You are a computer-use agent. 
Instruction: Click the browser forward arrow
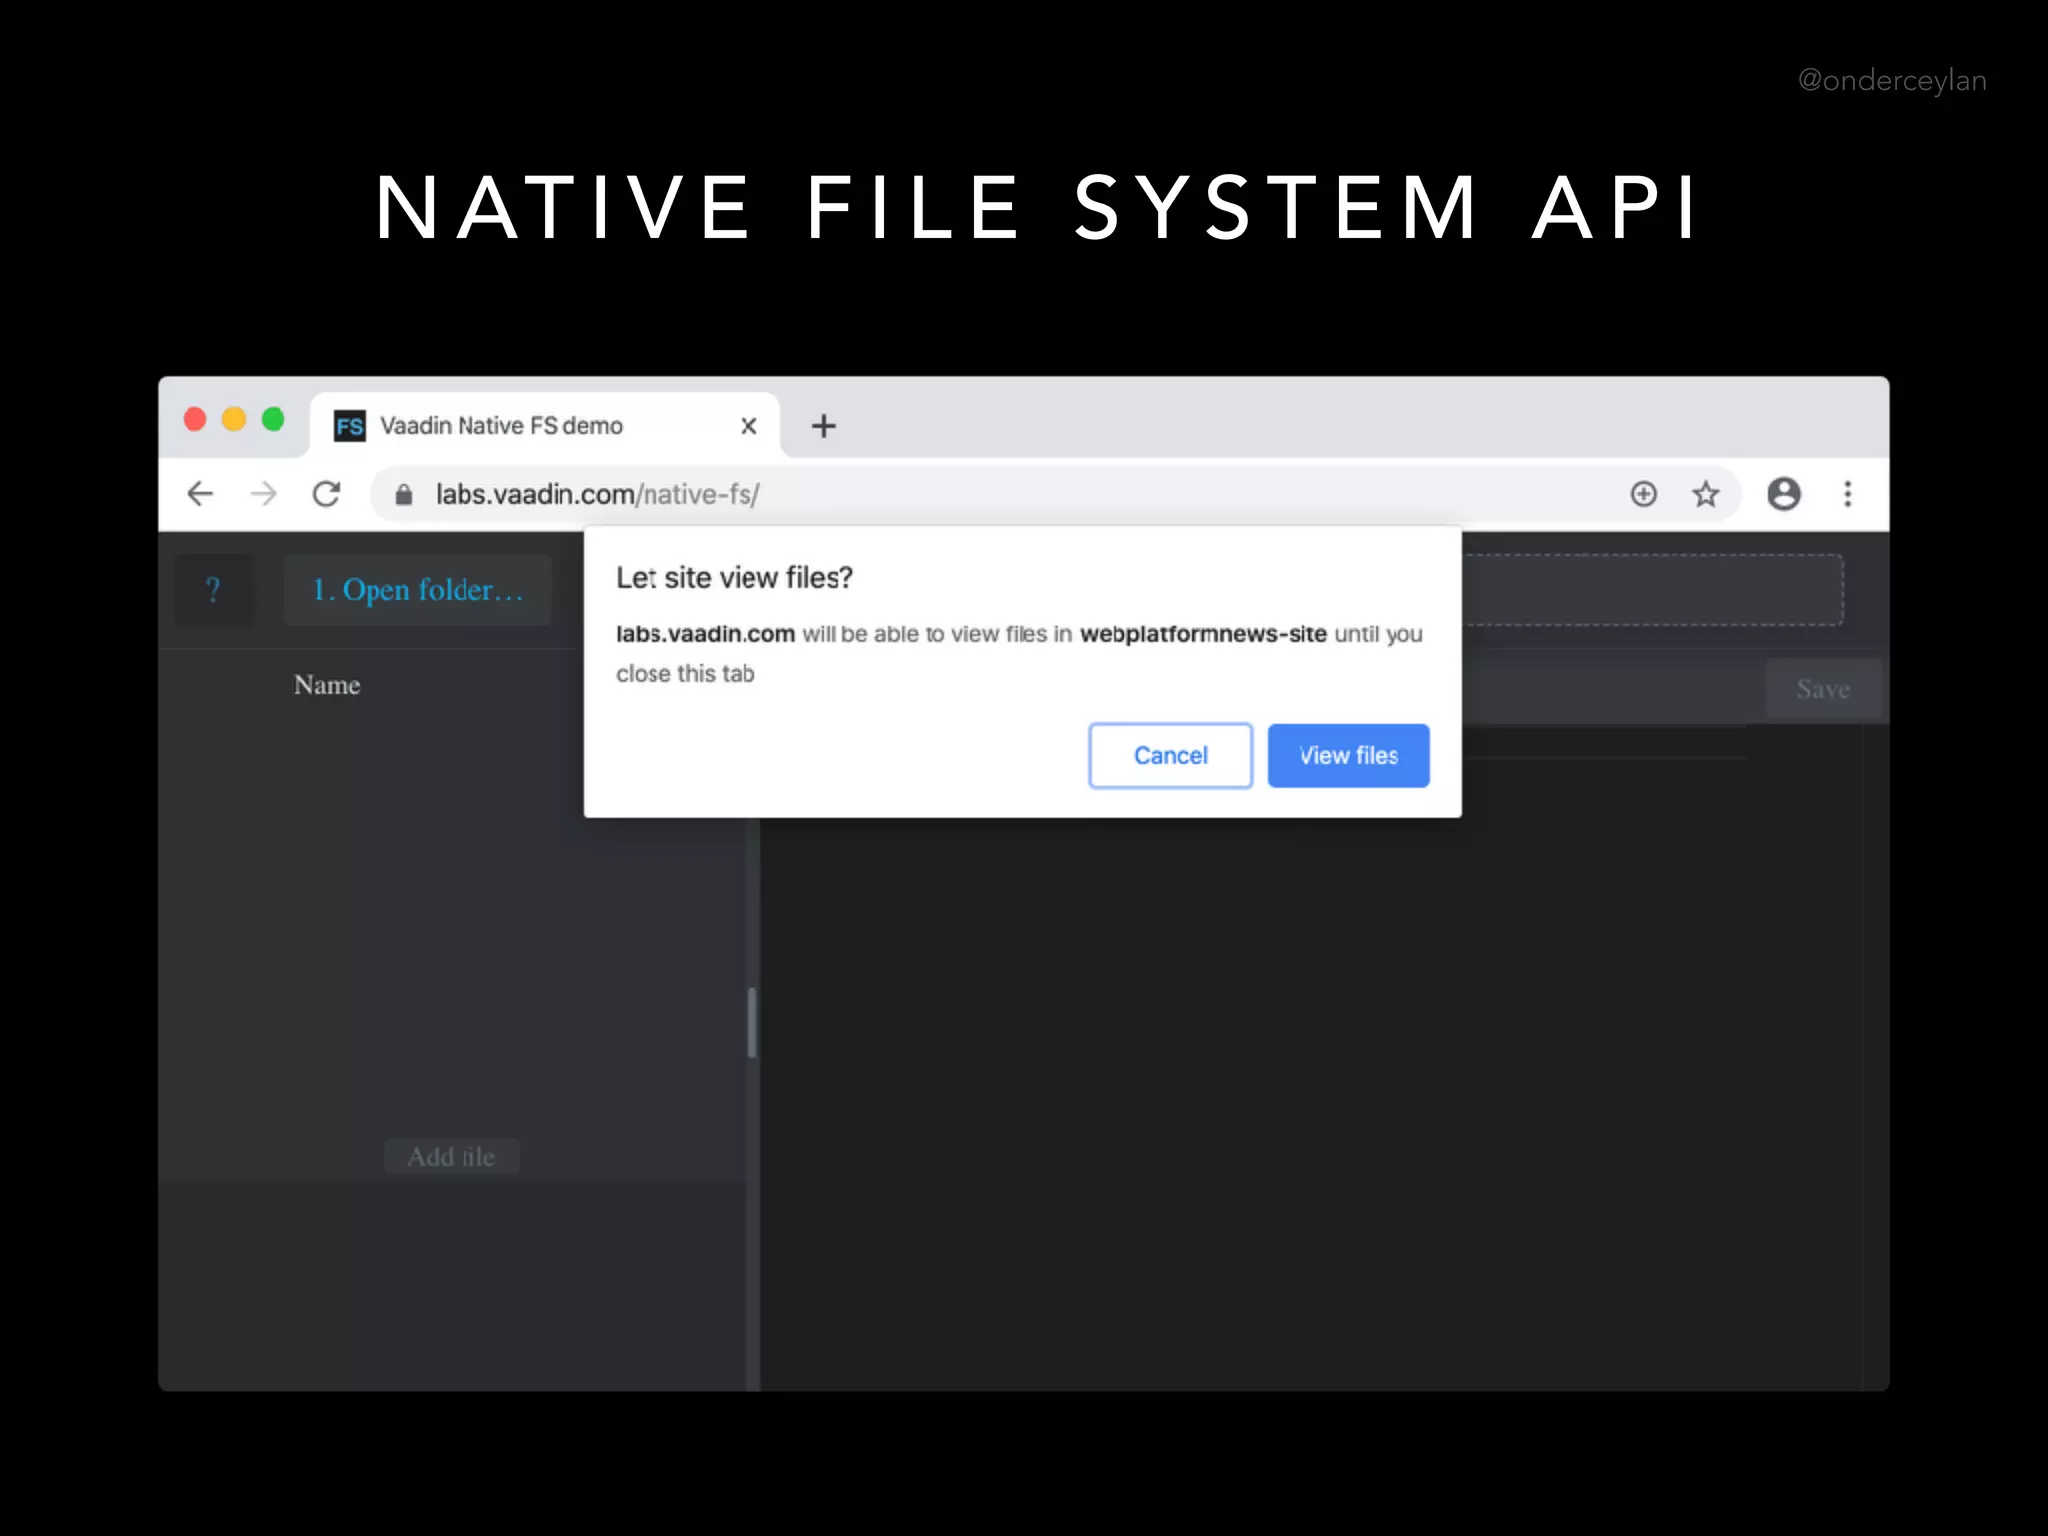click(x=264, y=494)
